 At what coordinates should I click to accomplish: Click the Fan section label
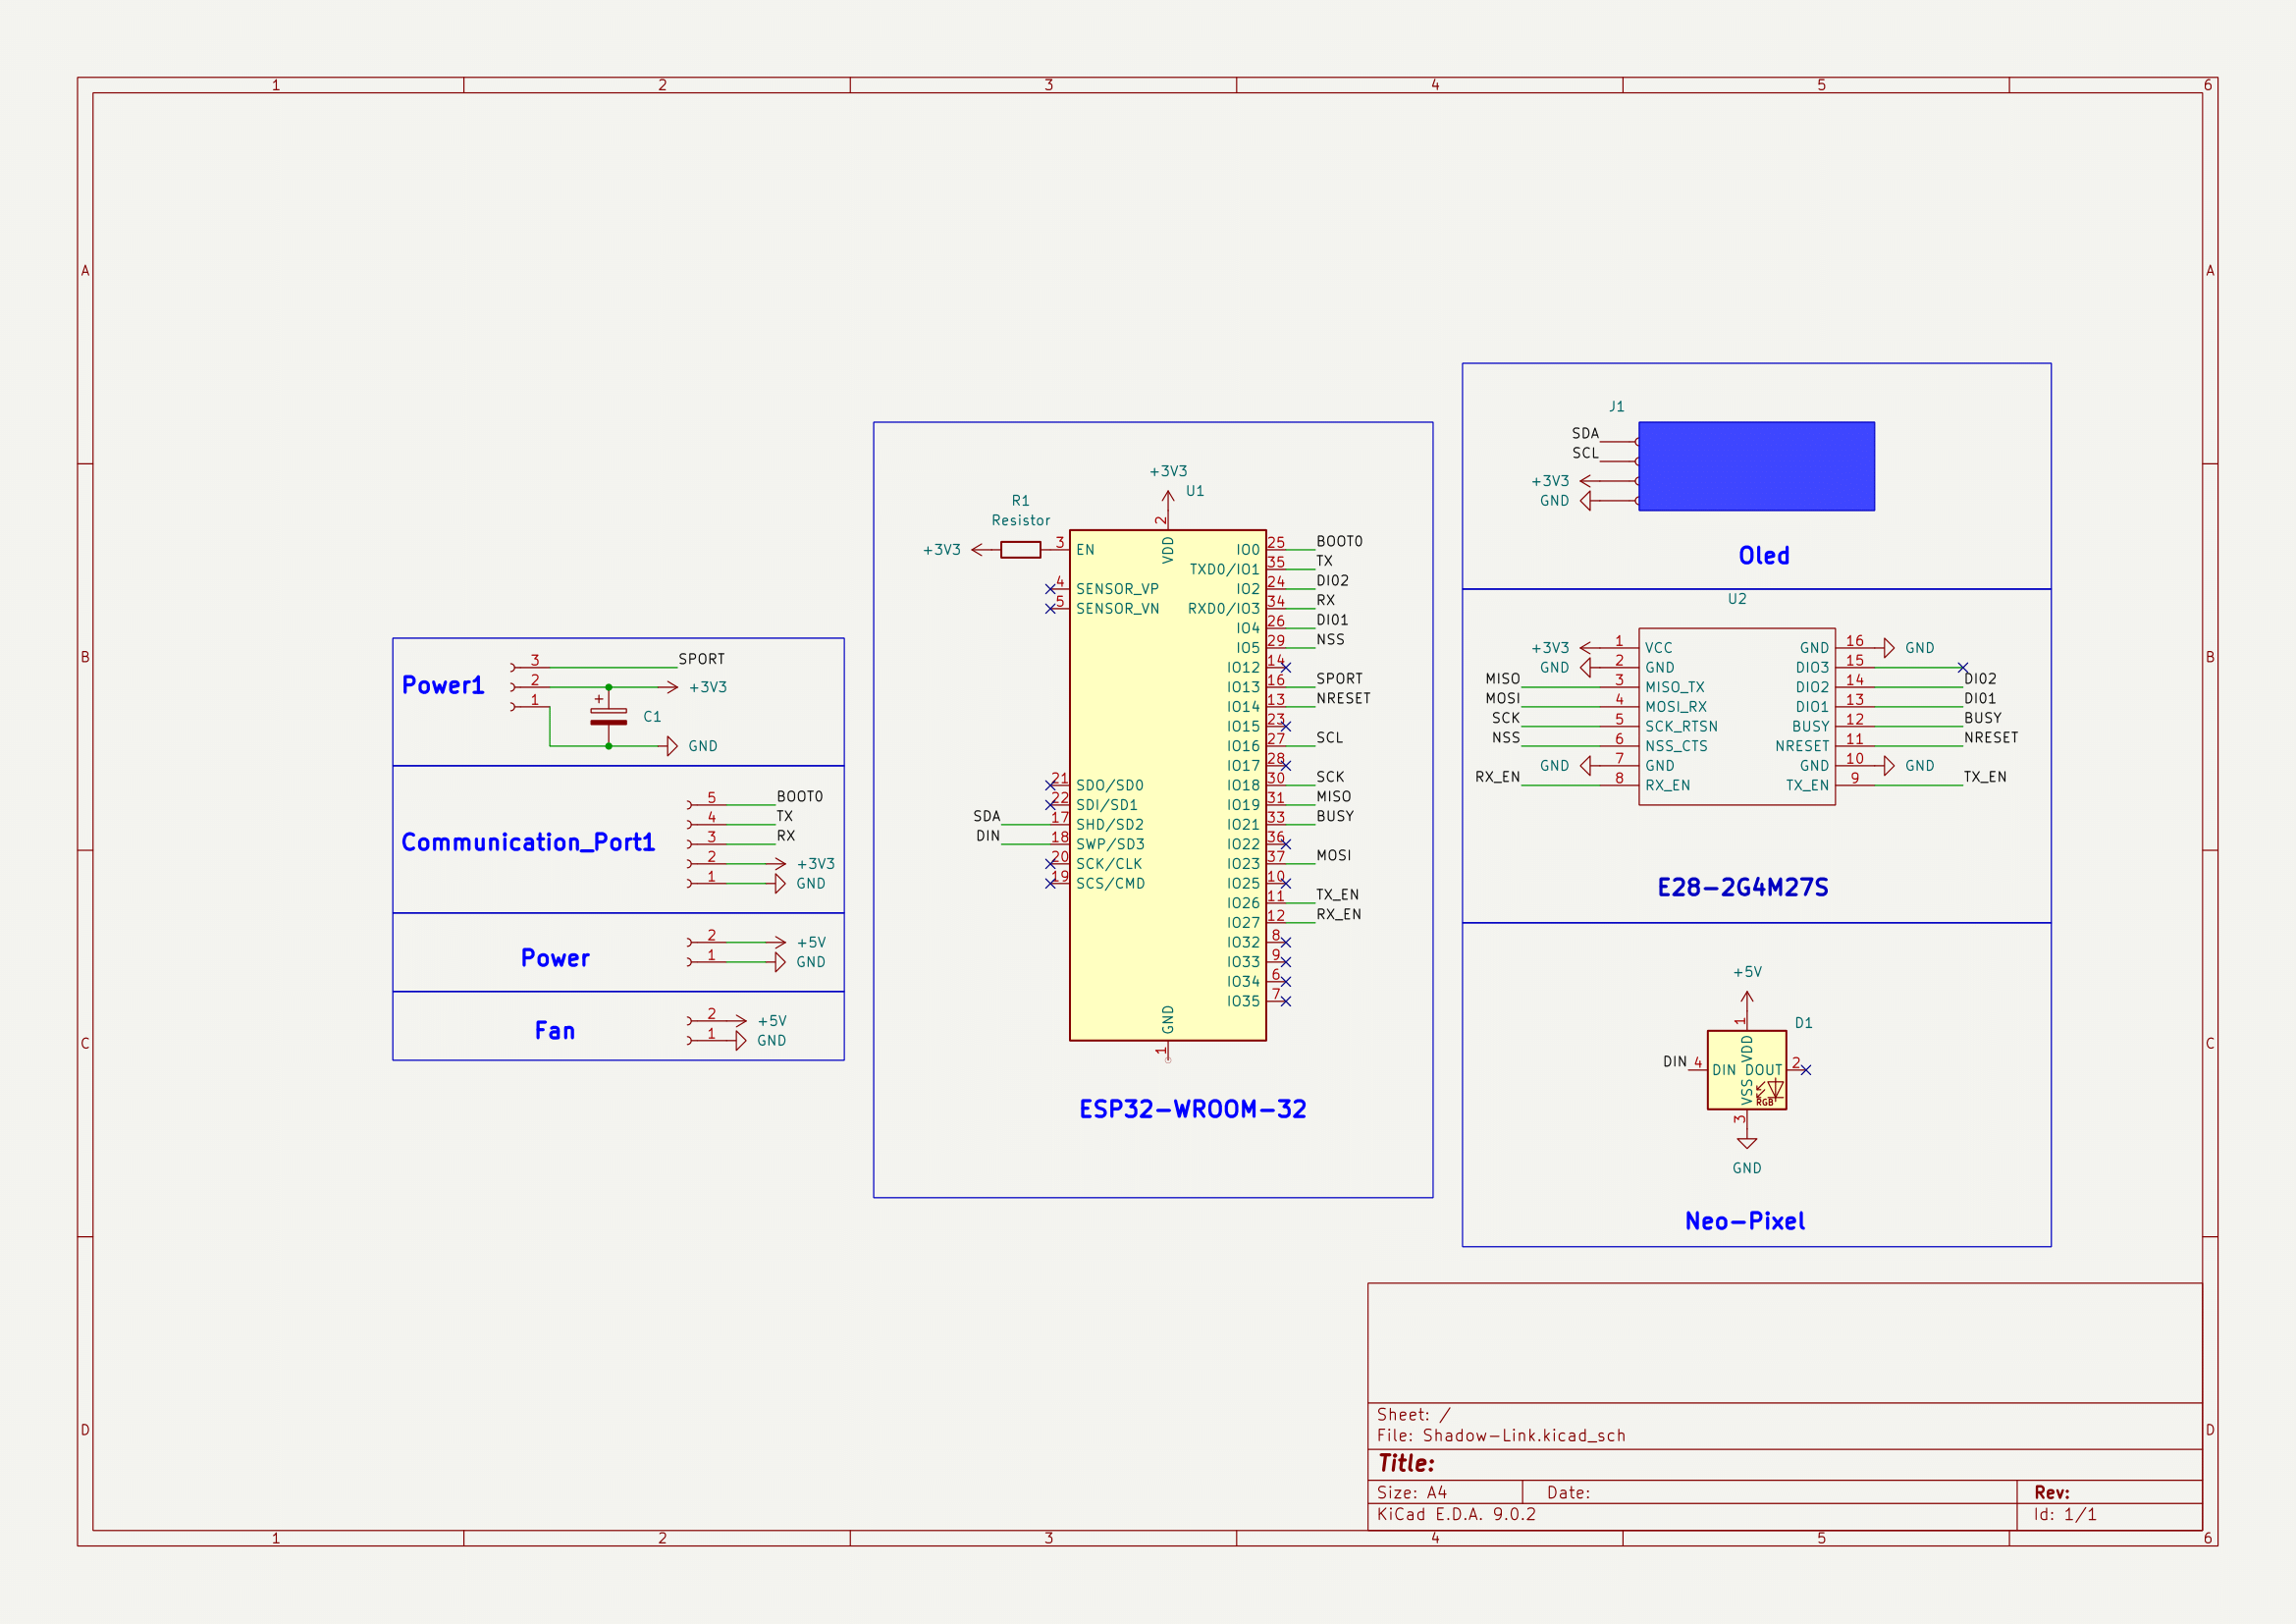tap(554, 1030)
